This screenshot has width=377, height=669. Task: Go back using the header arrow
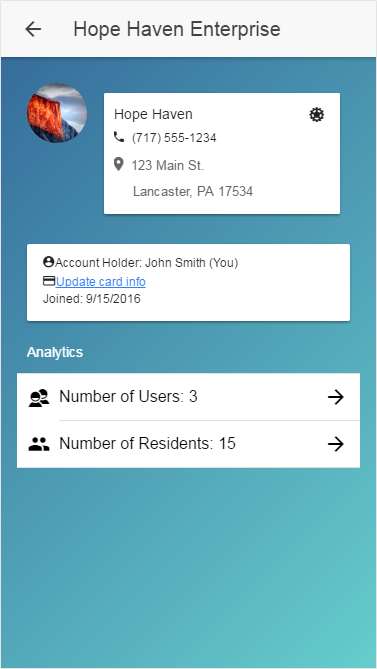[x=33, y=29]
